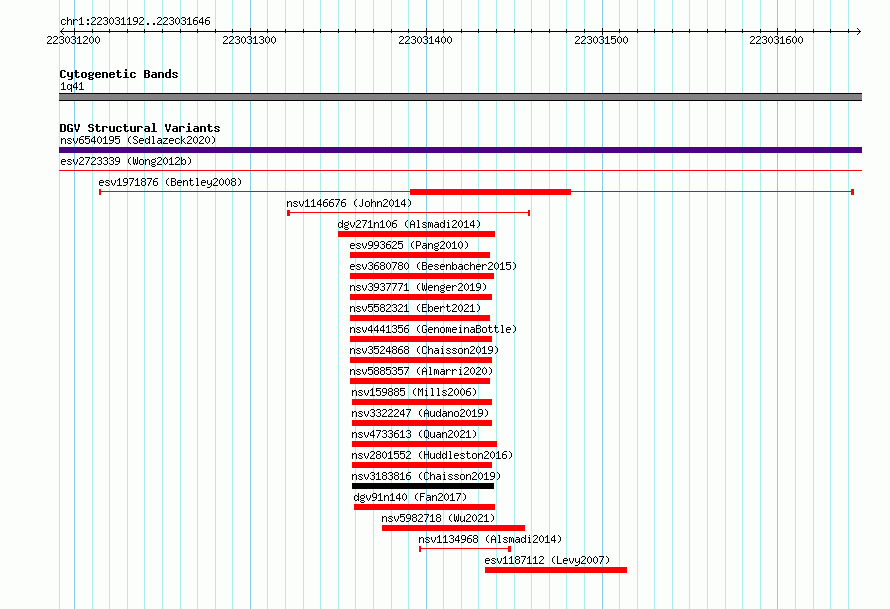Open nsv2801552 (Huddleston2016) variant
This screenshot has width=890, height=609.
(x=432, y=455)
